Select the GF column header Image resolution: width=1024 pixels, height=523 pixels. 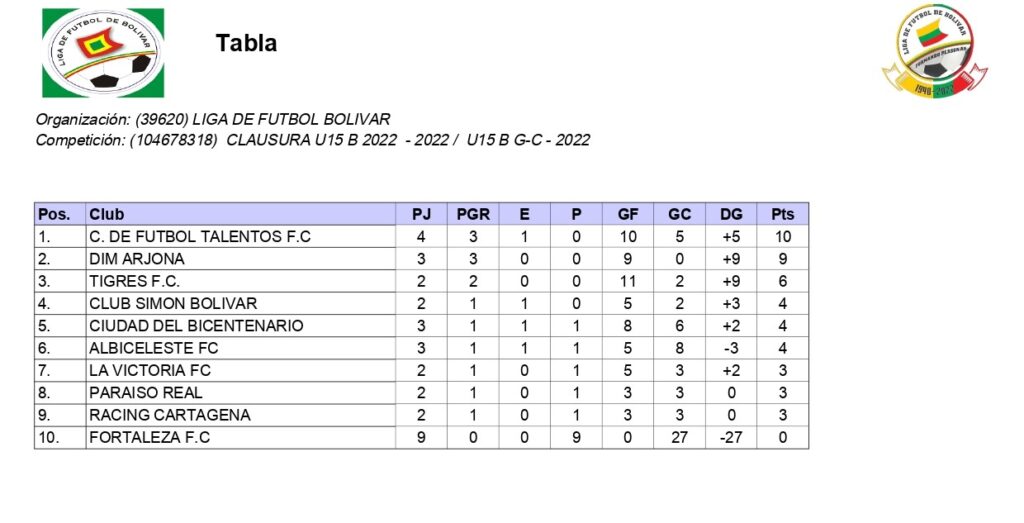click(x=628, y=214)
